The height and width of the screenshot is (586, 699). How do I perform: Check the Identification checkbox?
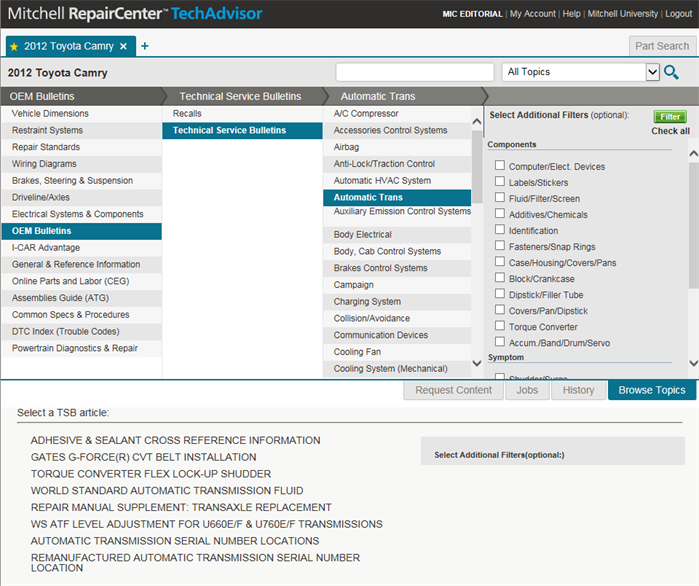coord(500,229)
